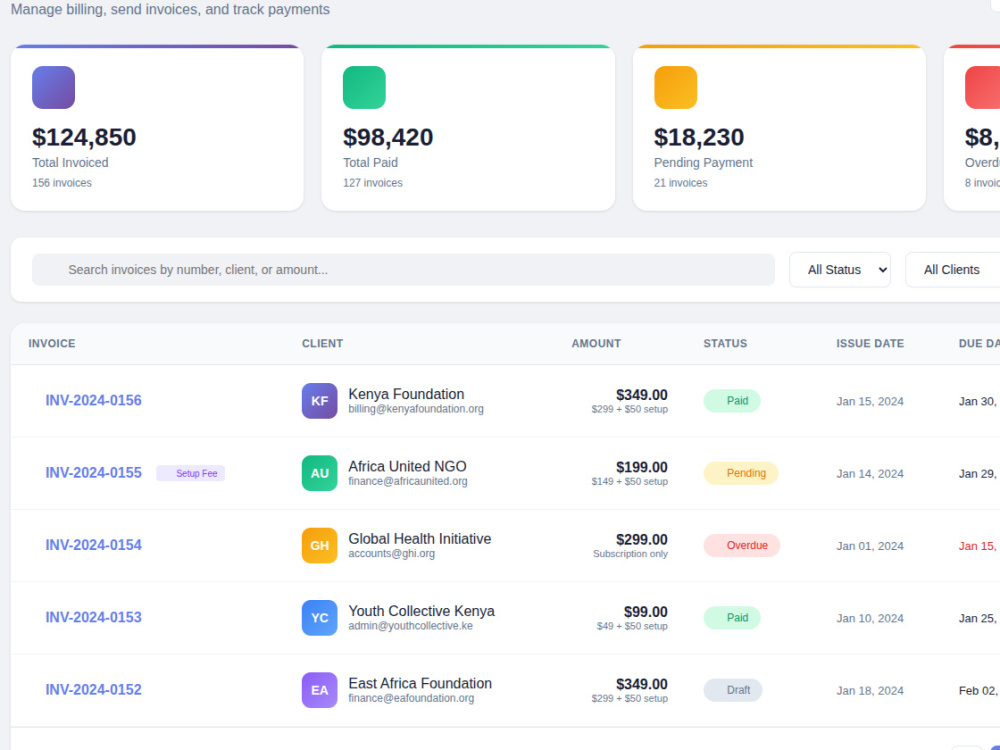
Task: Click the Subscription only note
Action: point(630,554)
